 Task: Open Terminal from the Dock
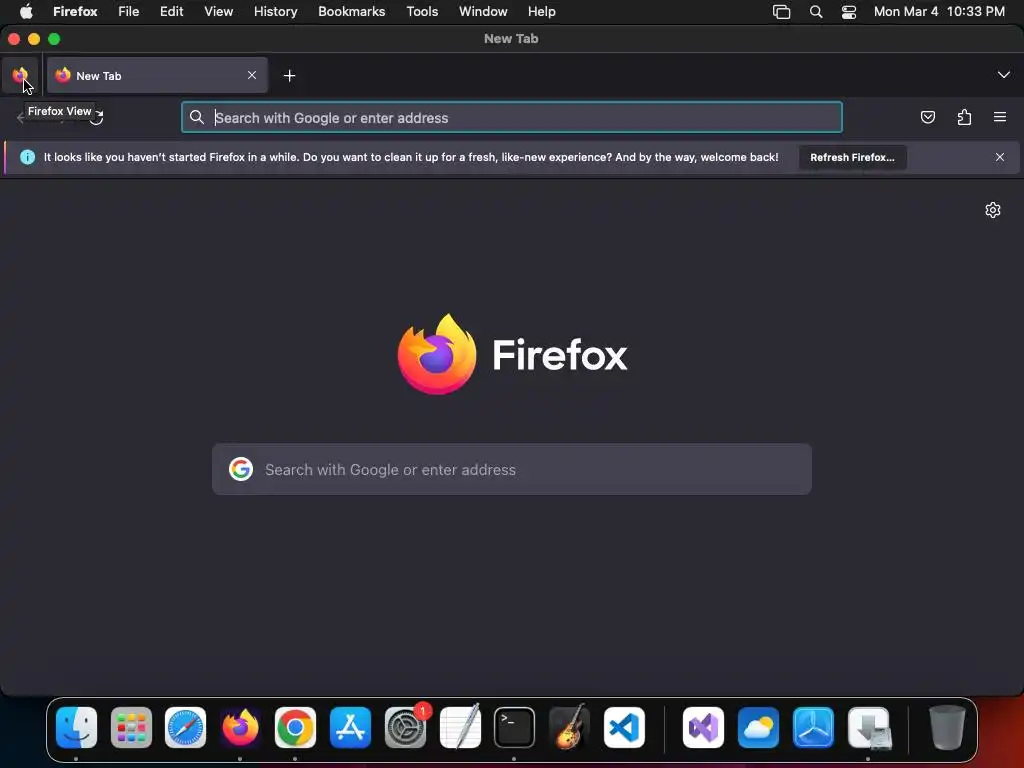[x=514, y=727]
